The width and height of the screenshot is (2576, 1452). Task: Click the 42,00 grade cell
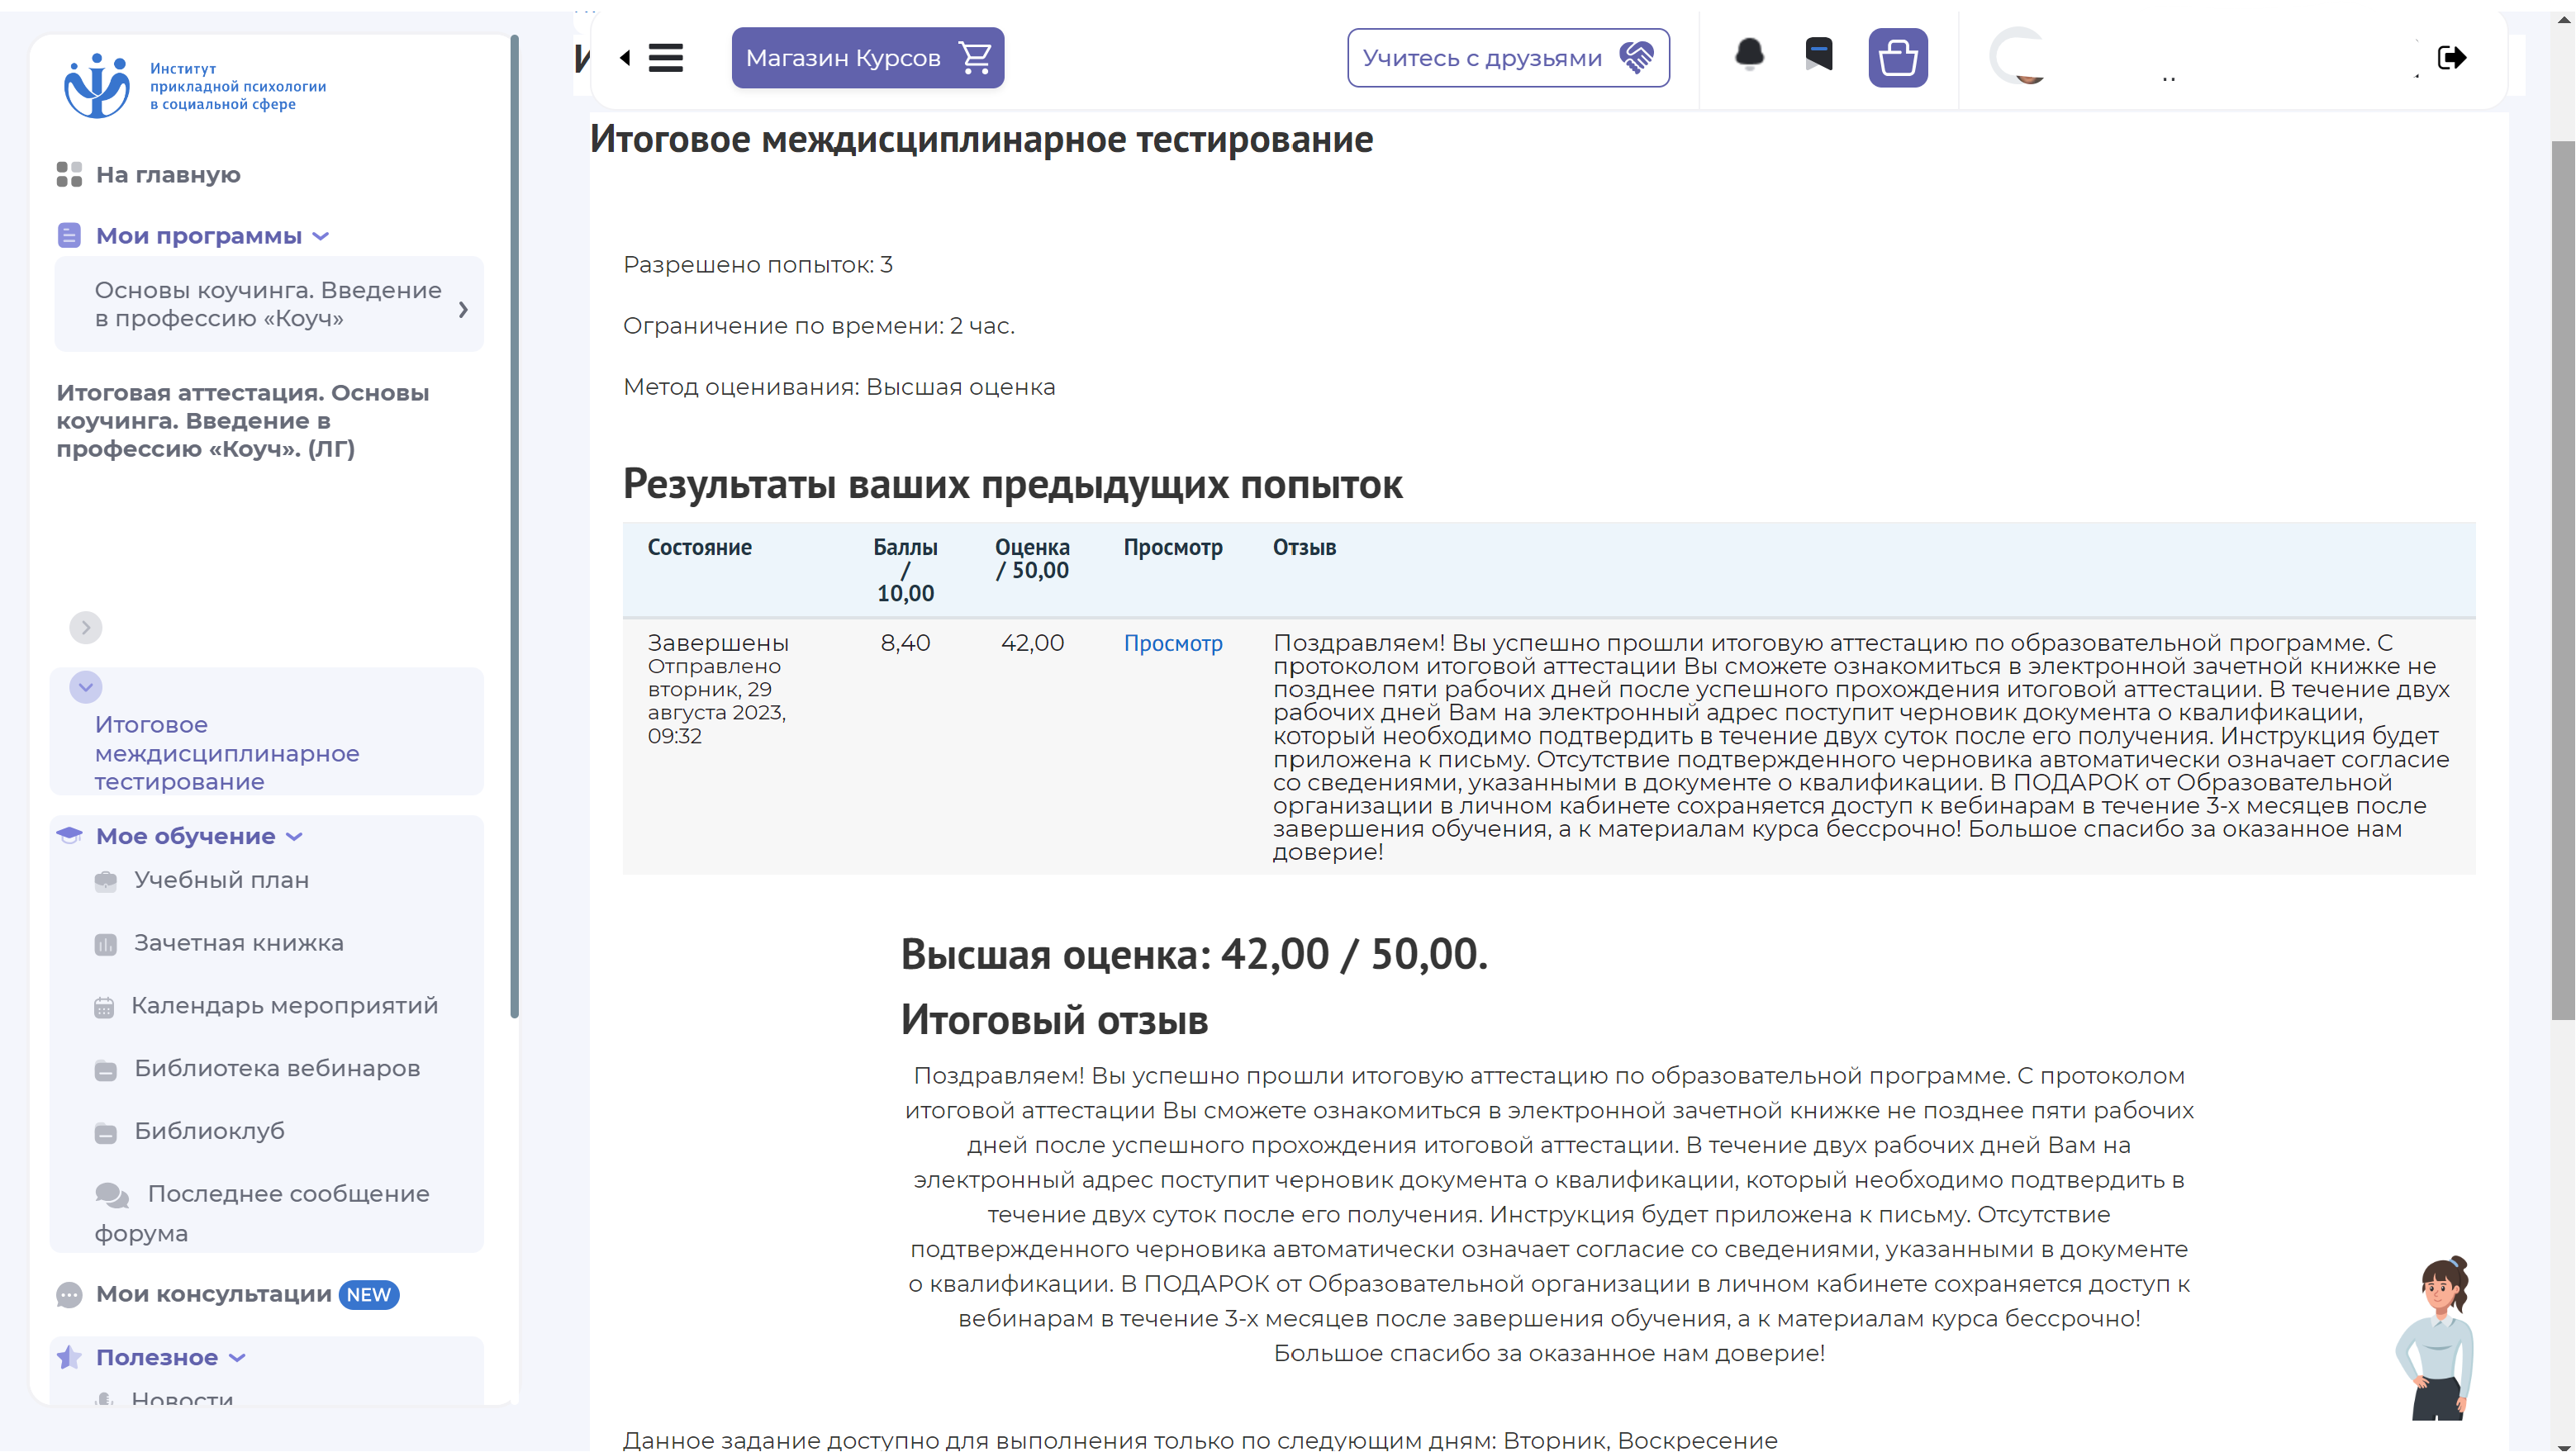[1032, 643]
